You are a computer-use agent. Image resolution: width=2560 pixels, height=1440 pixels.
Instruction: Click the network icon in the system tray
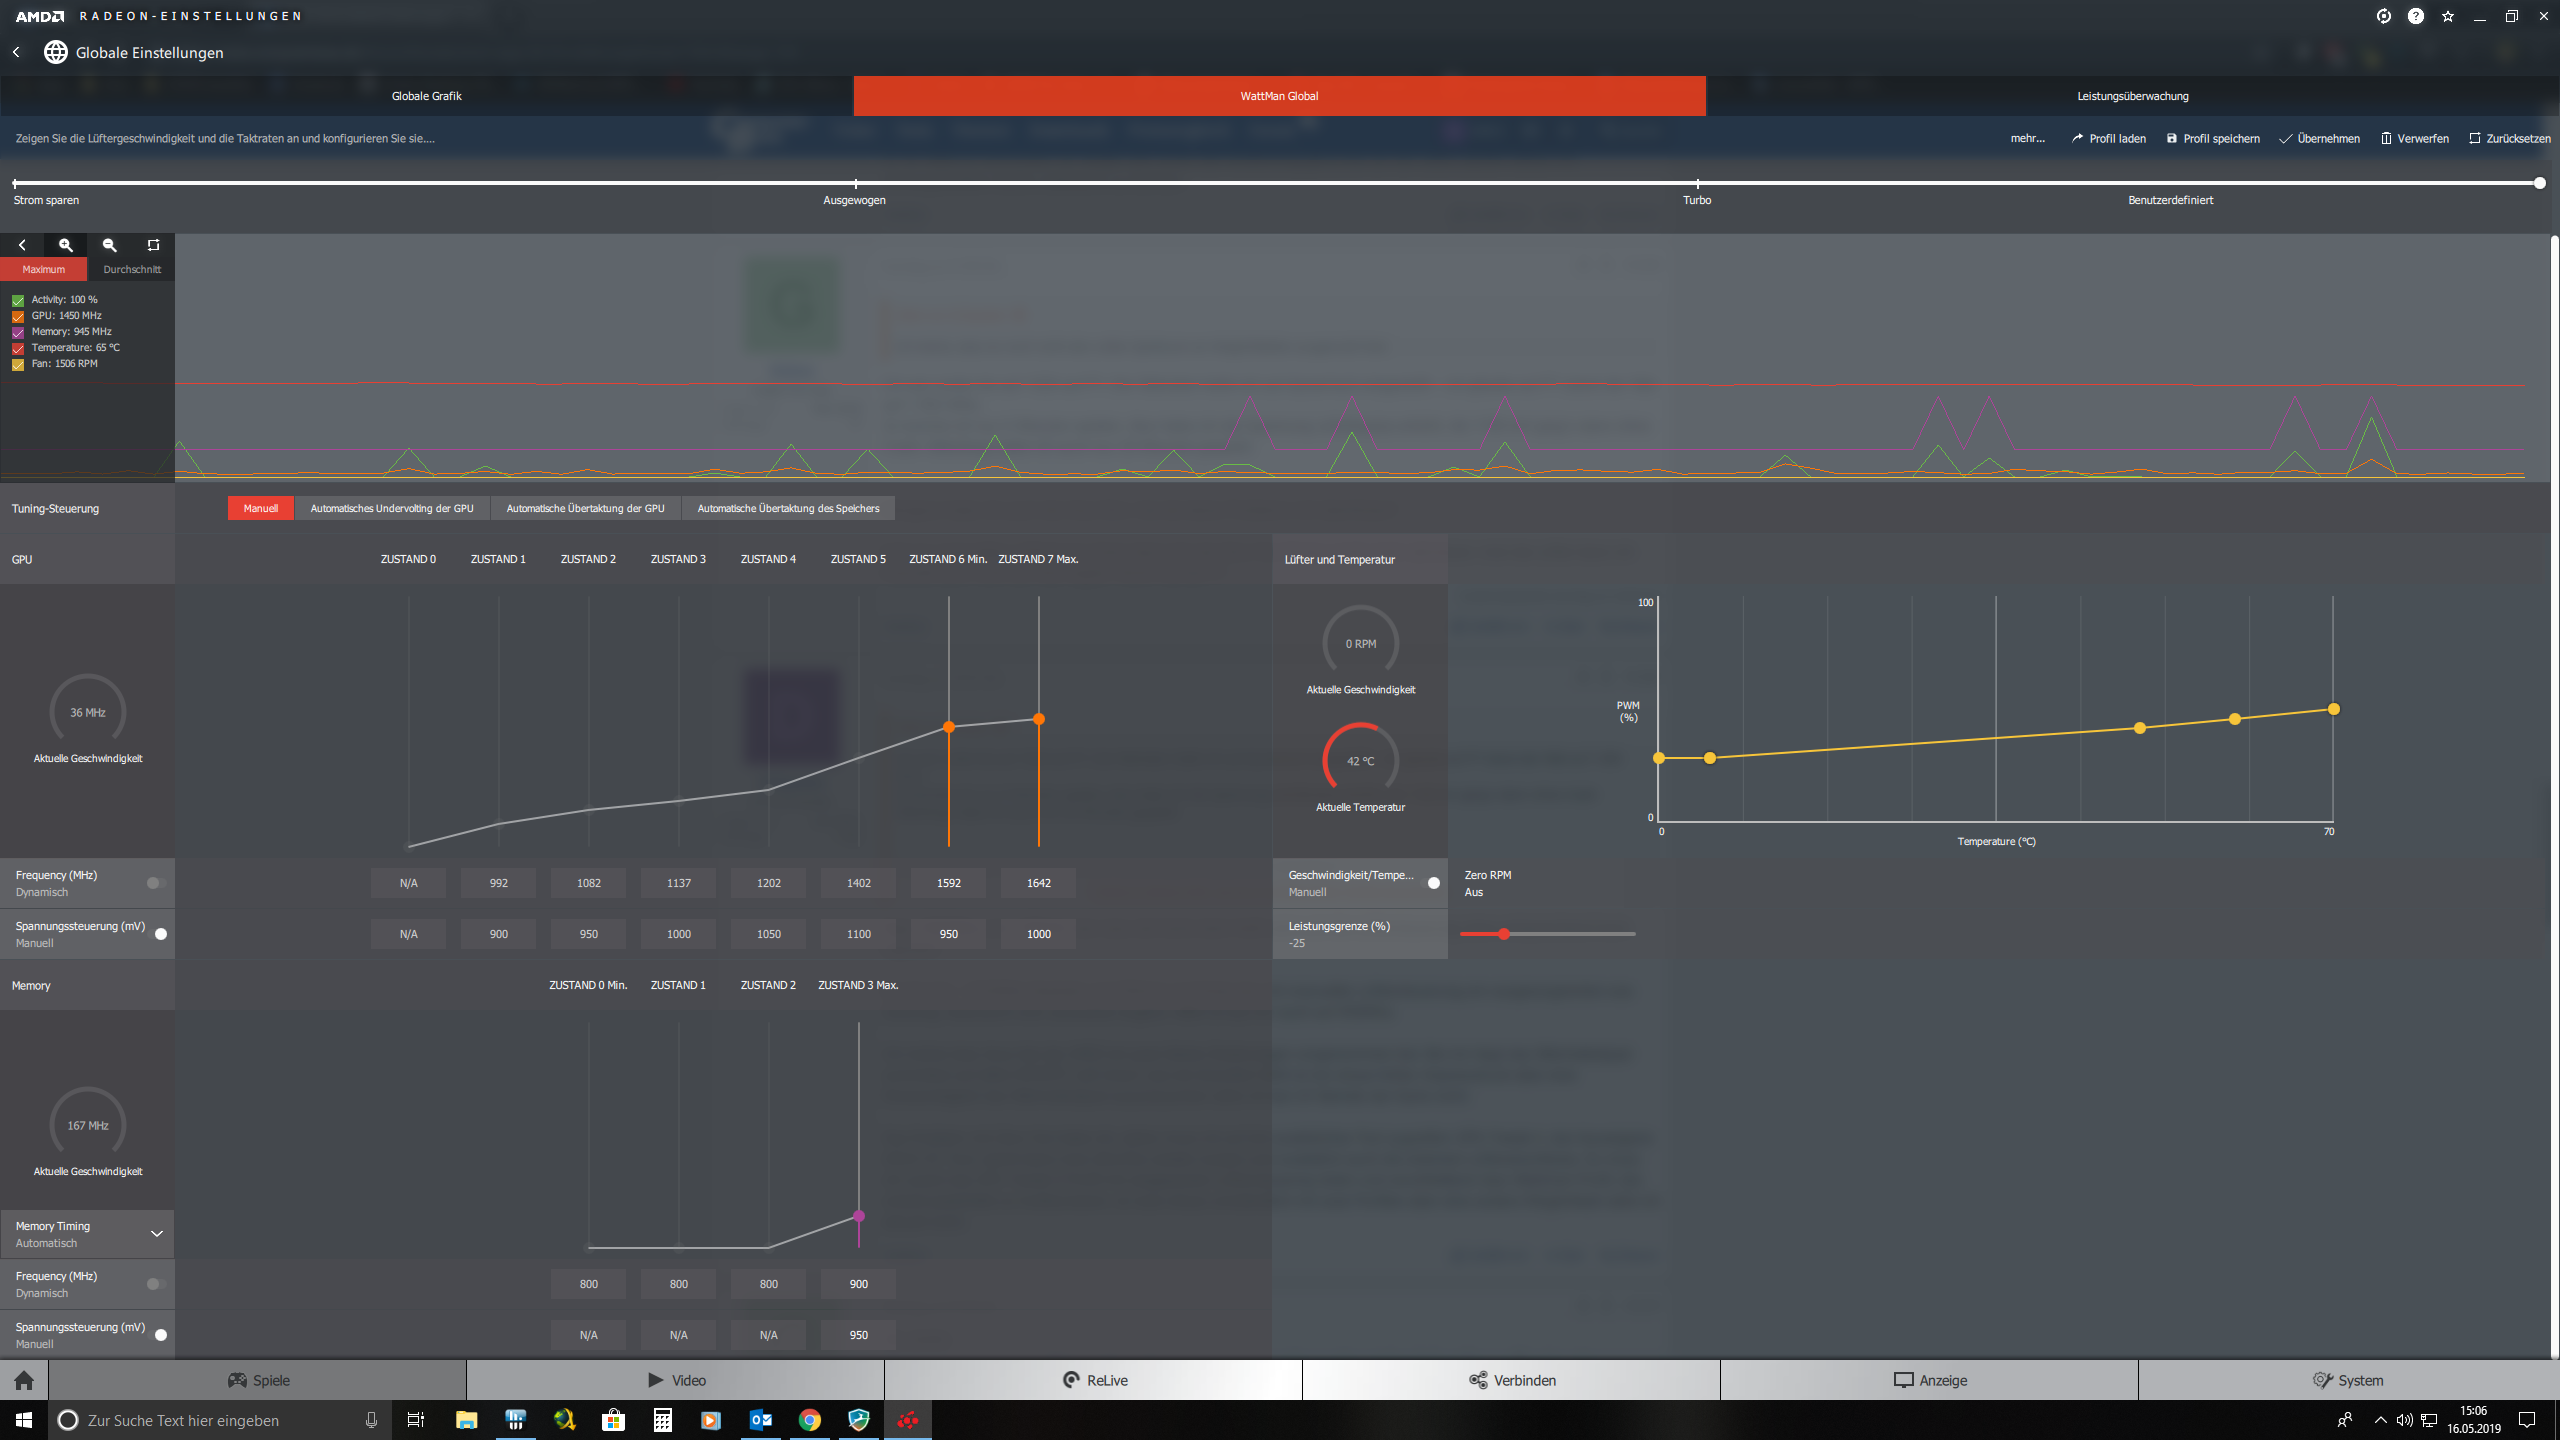(2429, 1420)
